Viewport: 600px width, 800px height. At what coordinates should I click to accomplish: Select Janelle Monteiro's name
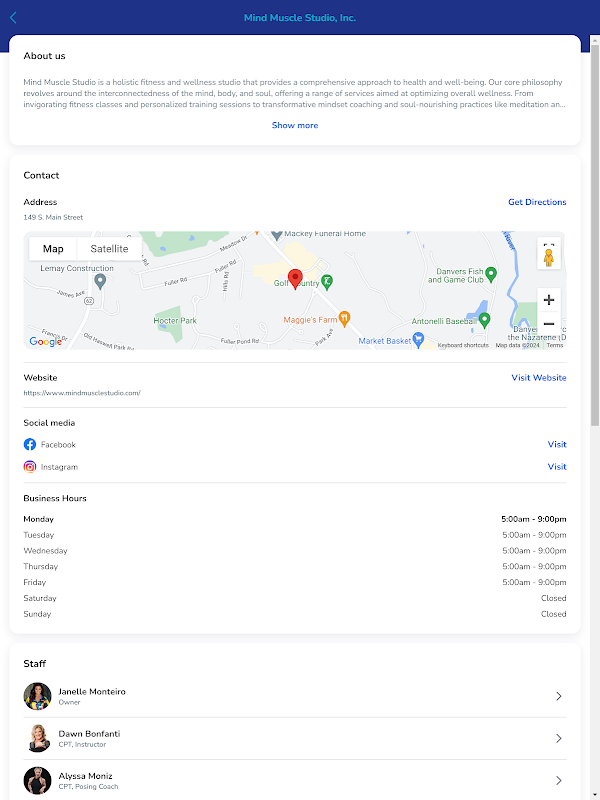point(92,692)
